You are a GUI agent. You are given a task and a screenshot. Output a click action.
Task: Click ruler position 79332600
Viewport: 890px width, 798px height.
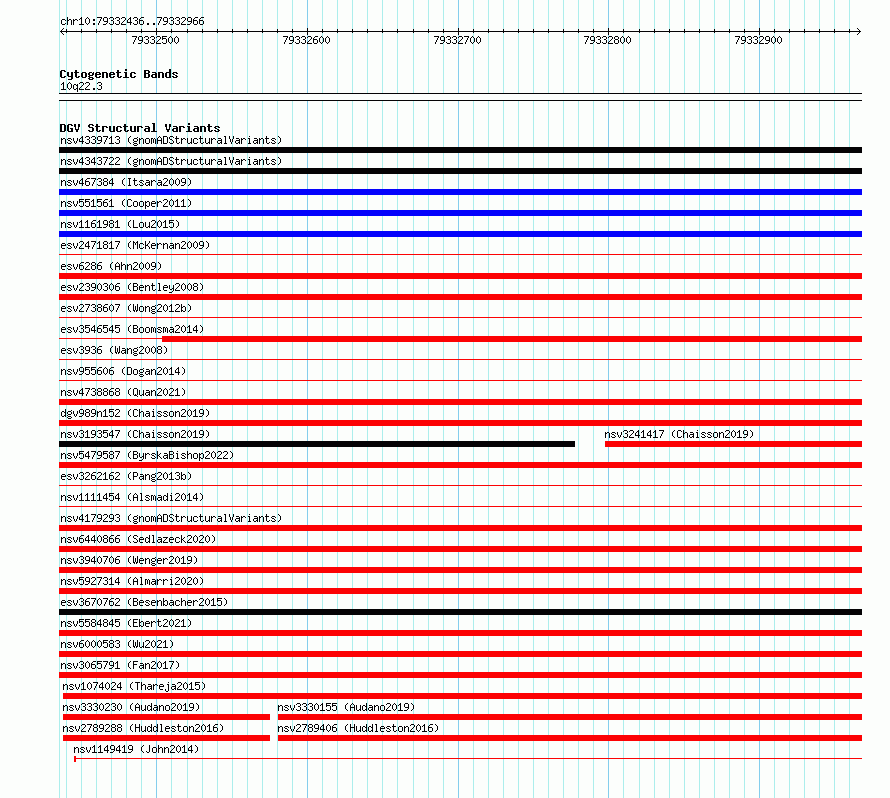pos(307,40)
